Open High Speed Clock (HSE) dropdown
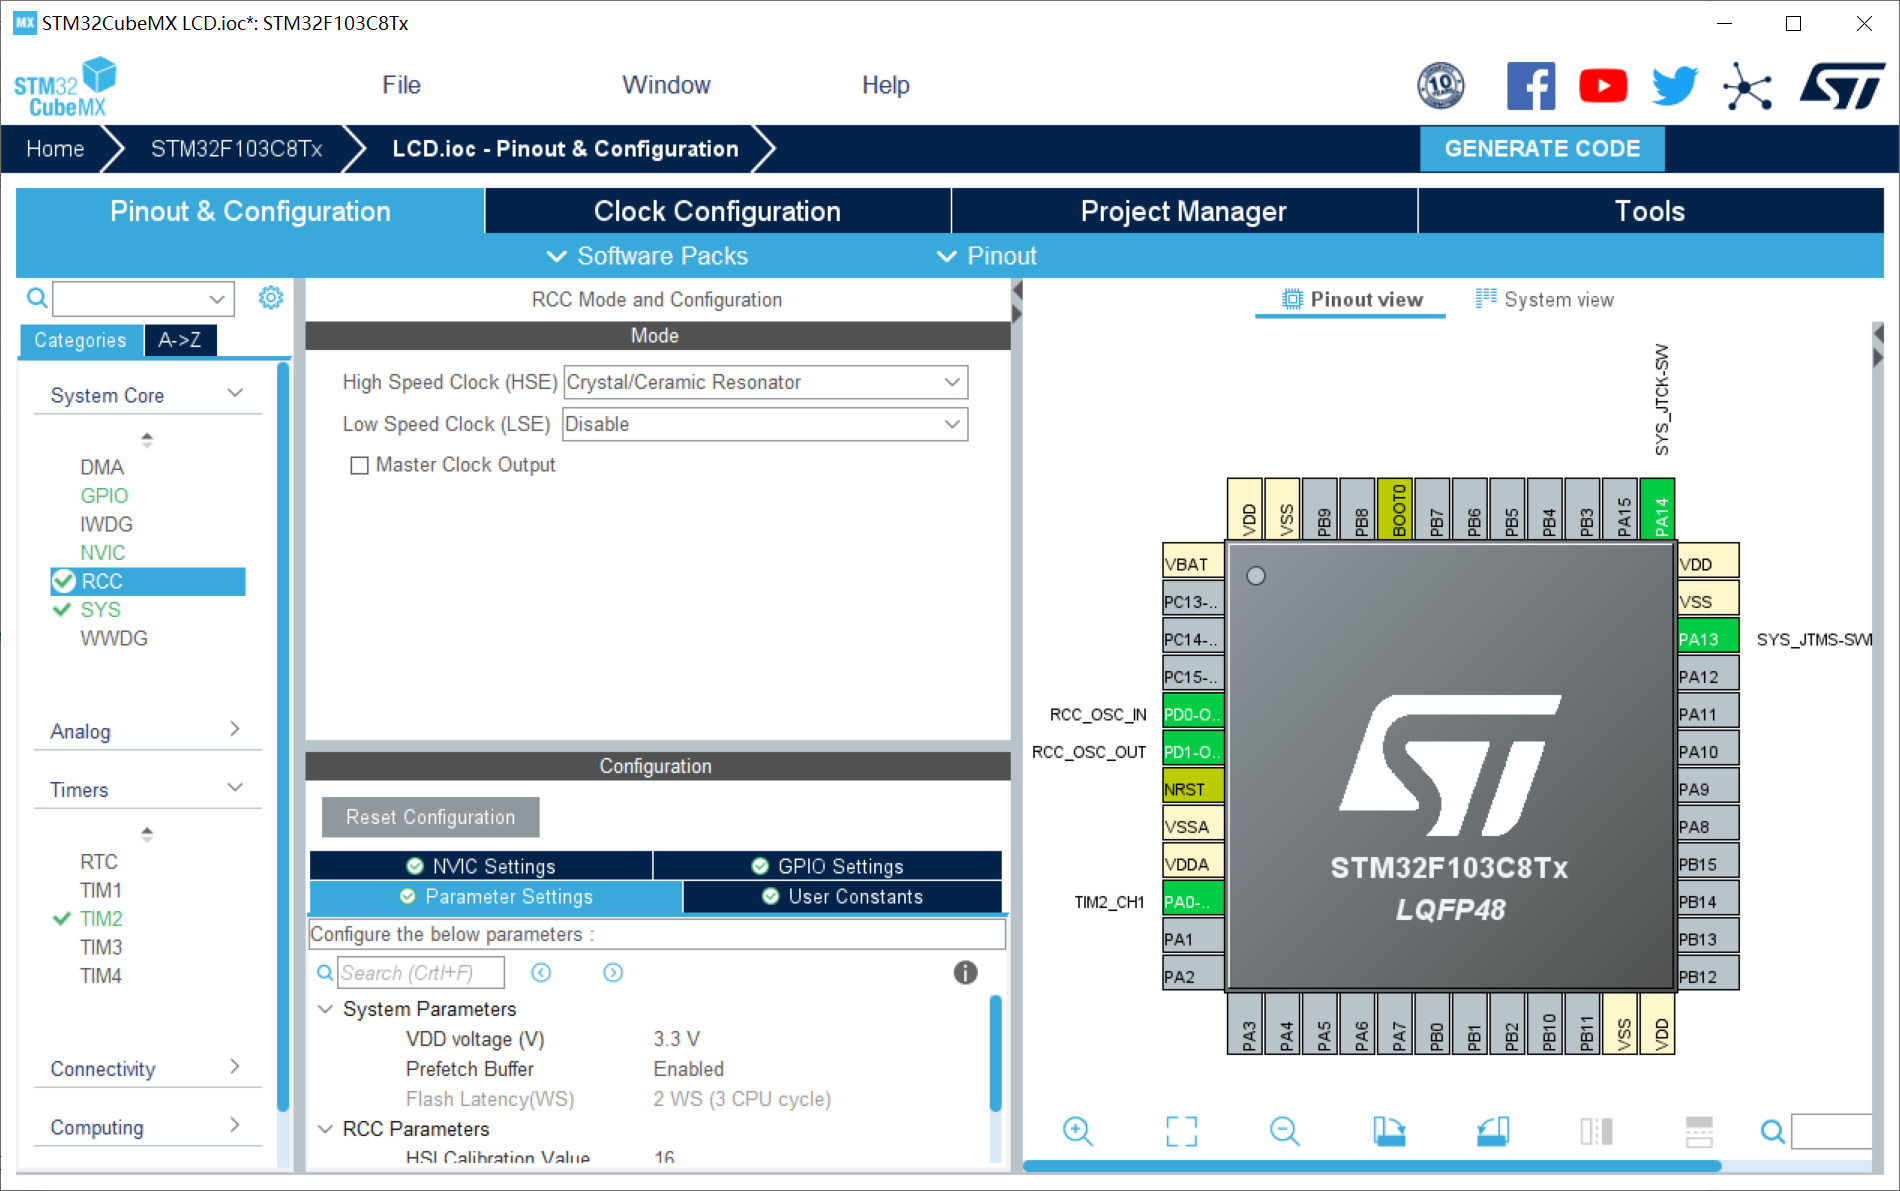The image size is (1900, 1191). 765,382
